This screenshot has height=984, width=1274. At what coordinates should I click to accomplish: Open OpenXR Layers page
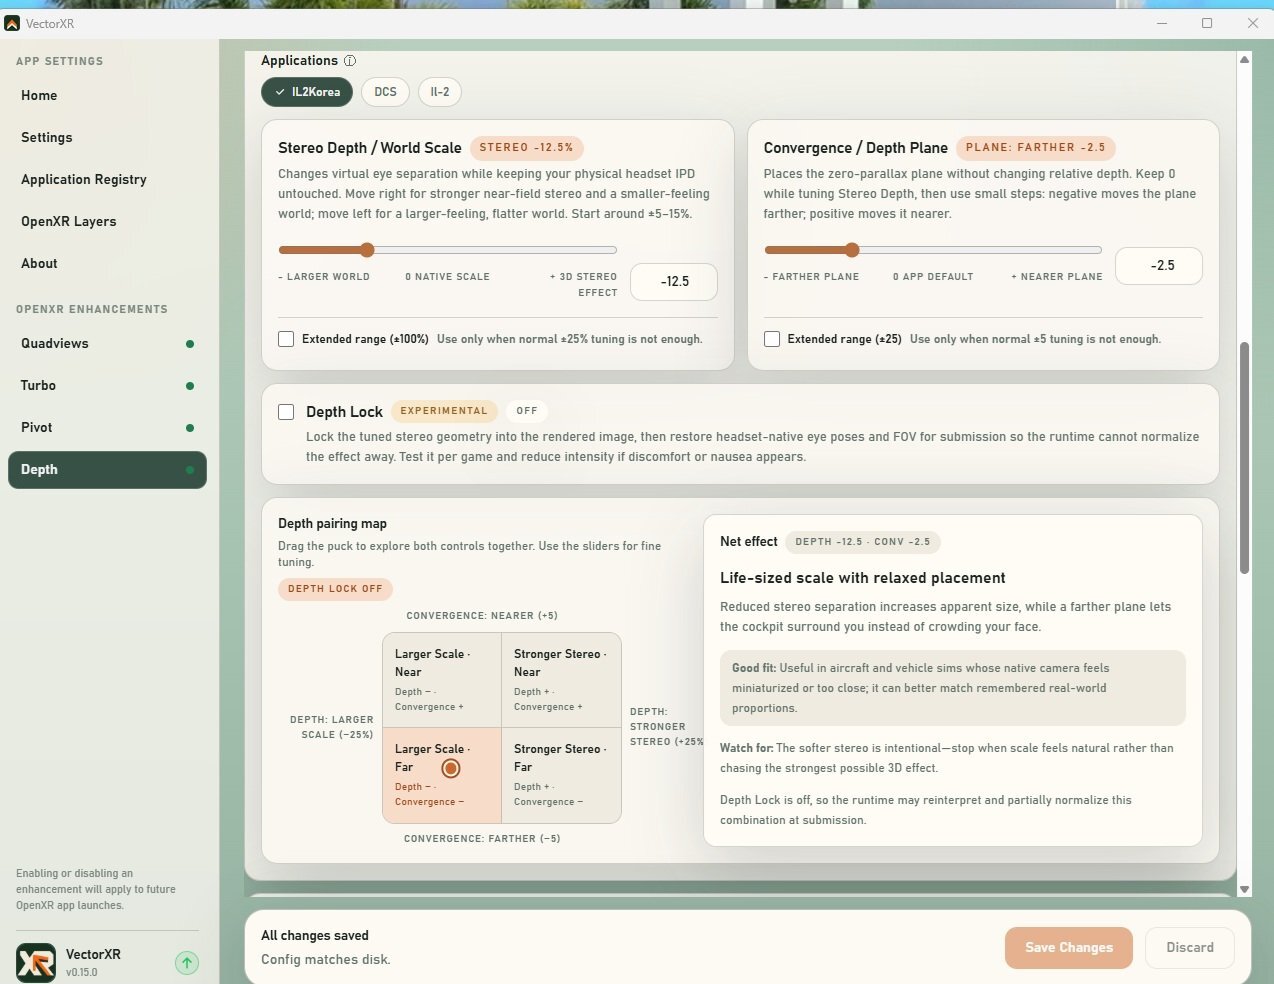coord(107,222)
